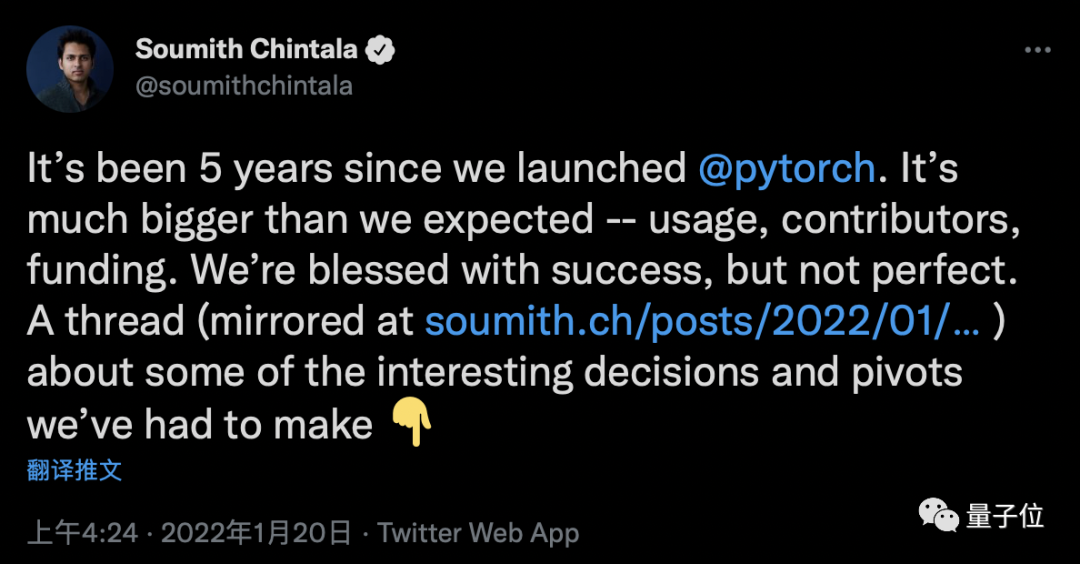
Task: Follow the soumith.ch/posts/2022/01 link
Action: click(x=699, y=321)
